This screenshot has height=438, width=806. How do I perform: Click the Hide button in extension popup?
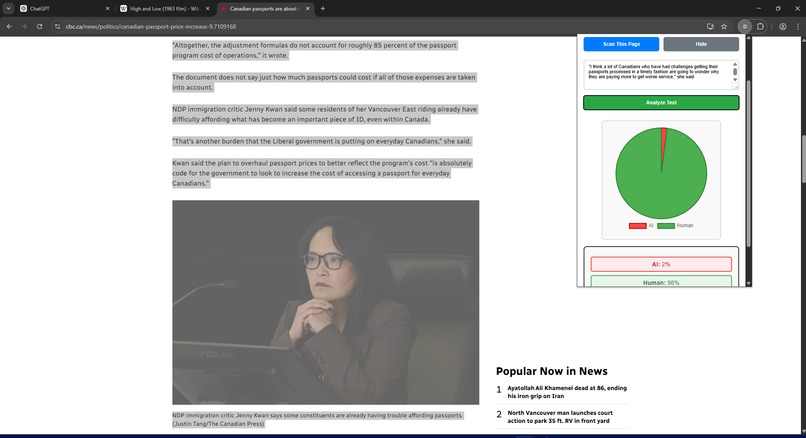701,44
